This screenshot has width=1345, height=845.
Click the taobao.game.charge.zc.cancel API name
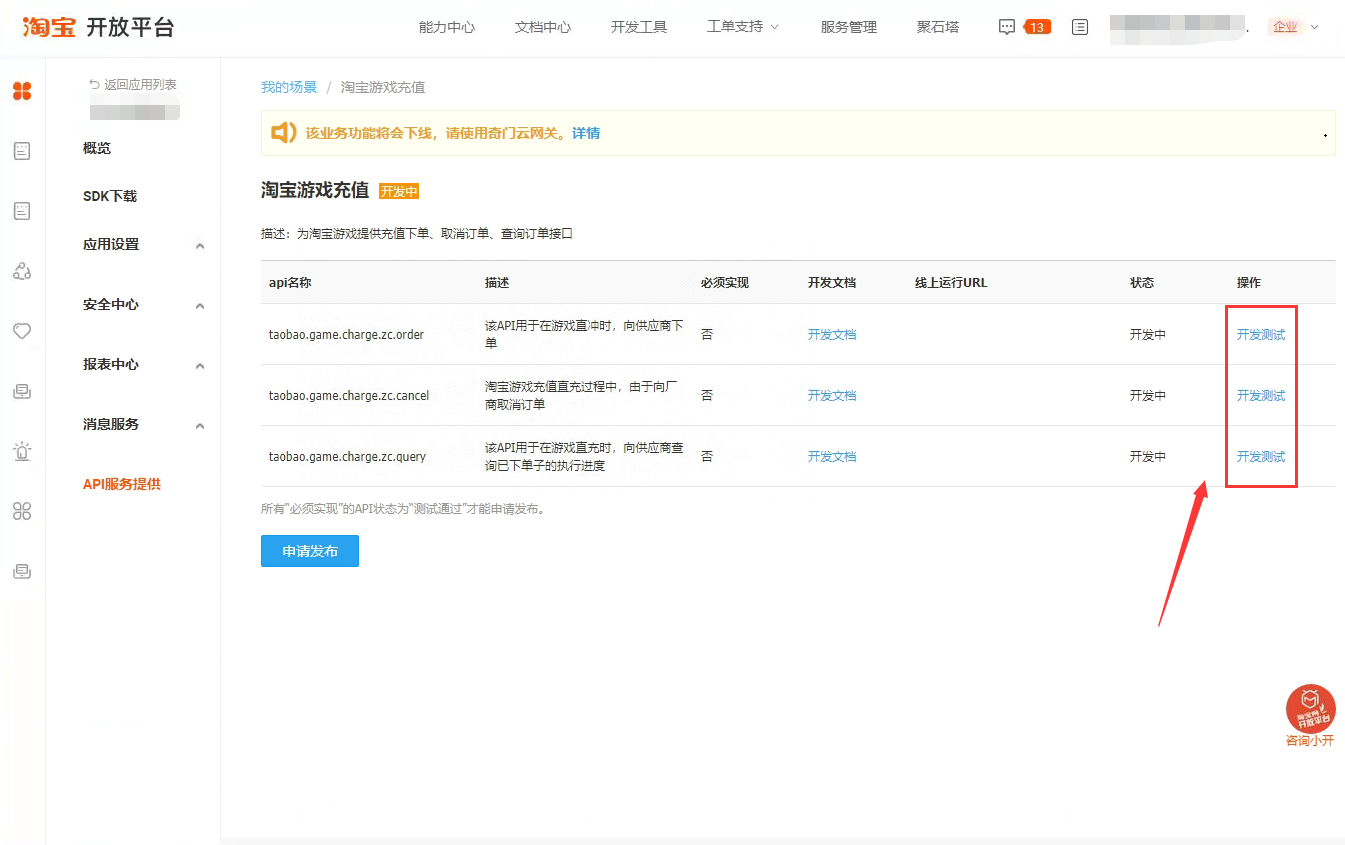coord(349,396)
